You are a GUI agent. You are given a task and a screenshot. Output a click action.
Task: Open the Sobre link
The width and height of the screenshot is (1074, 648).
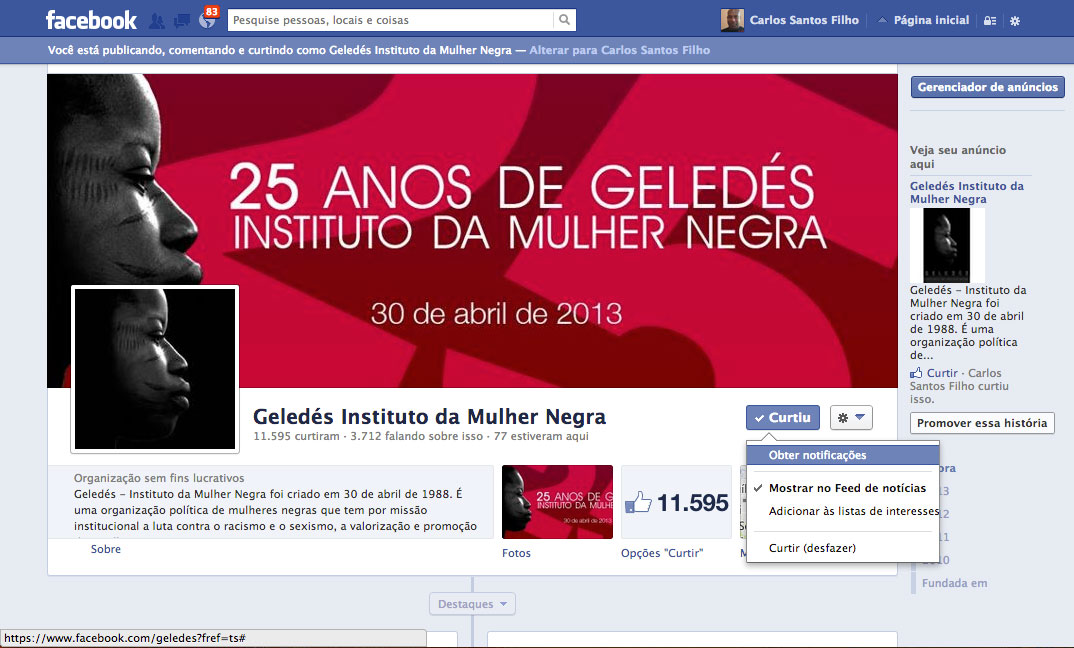(x=105, y=549)
